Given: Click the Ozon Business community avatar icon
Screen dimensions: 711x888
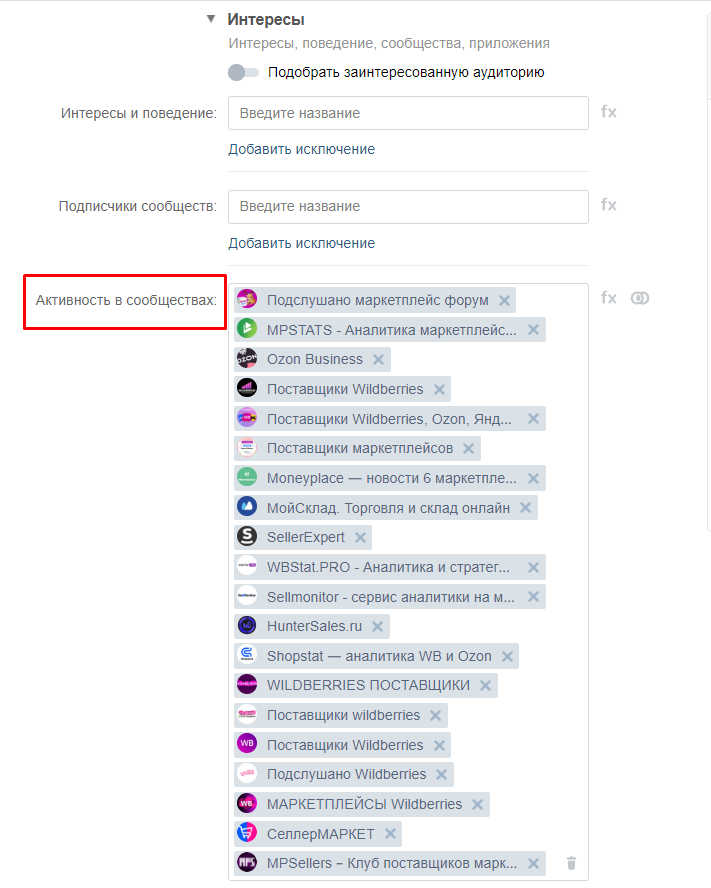Looking at the screenshot, I should 247,358.
